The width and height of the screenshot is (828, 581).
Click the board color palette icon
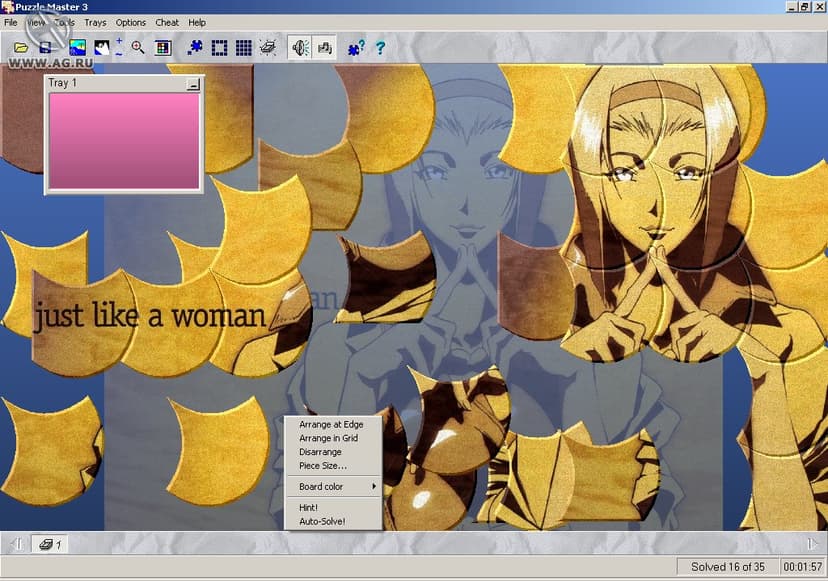click(x=163, y=48)
